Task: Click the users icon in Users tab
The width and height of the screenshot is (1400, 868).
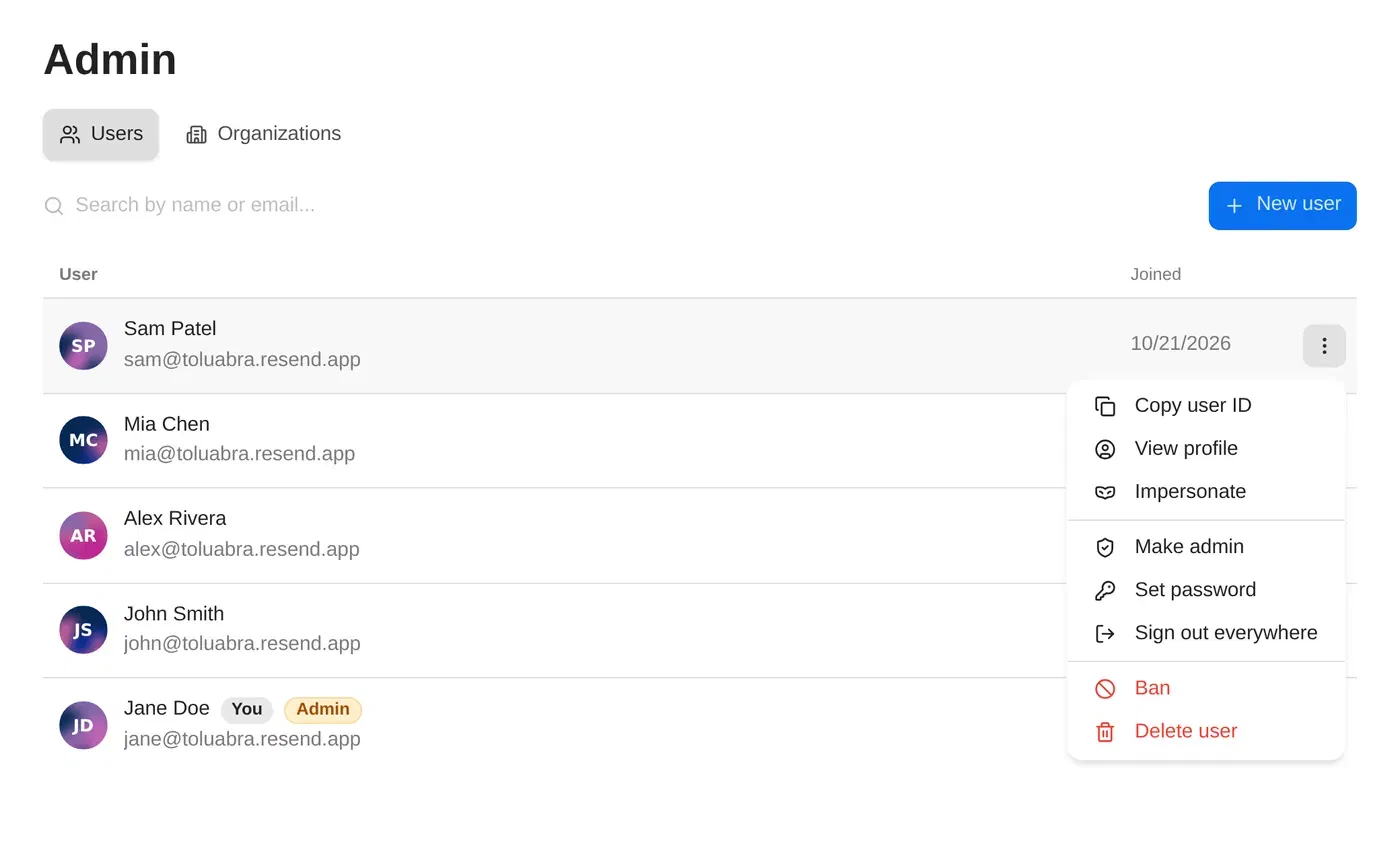Action: pos(70,134)
